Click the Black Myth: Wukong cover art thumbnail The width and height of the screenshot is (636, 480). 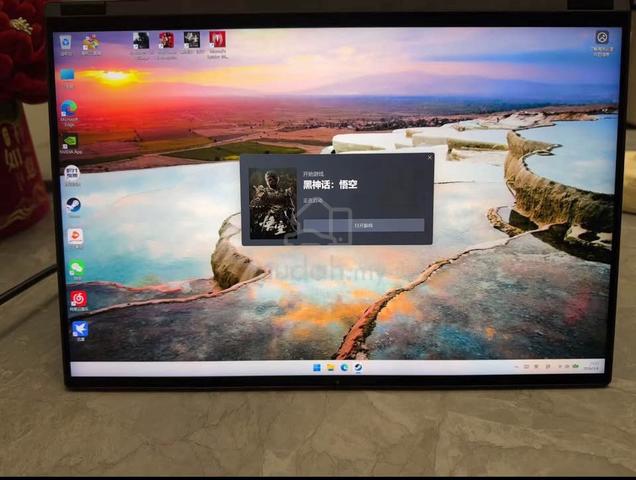(x=273, y=203)
